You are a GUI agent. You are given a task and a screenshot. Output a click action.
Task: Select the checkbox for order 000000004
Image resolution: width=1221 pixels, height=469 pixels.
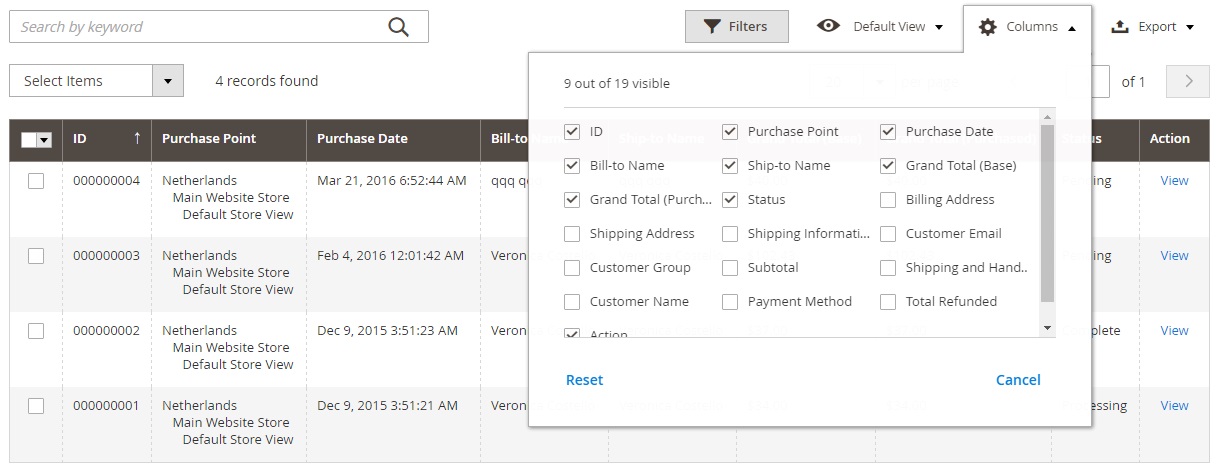click(x=36, y=181)
